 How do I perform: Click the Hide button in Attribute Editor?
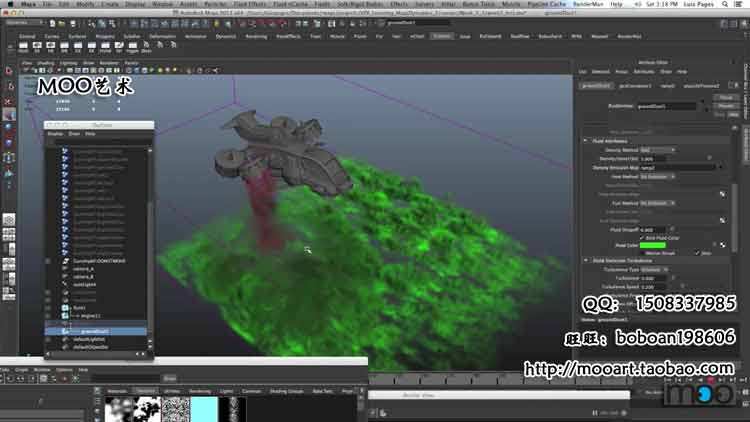tap(733, 114)
